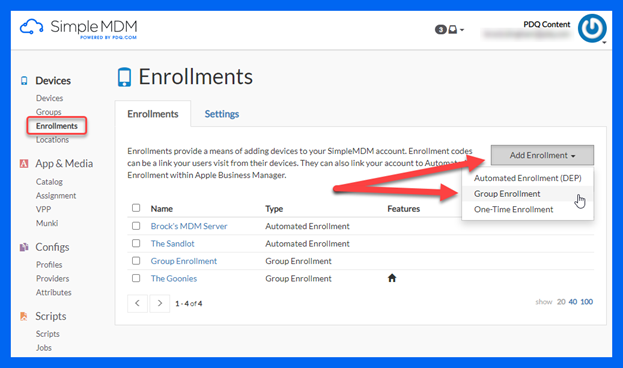Open Profiles under Configs
The width and height of the screenshot is (623, 368).
click(x=49, y=265)
